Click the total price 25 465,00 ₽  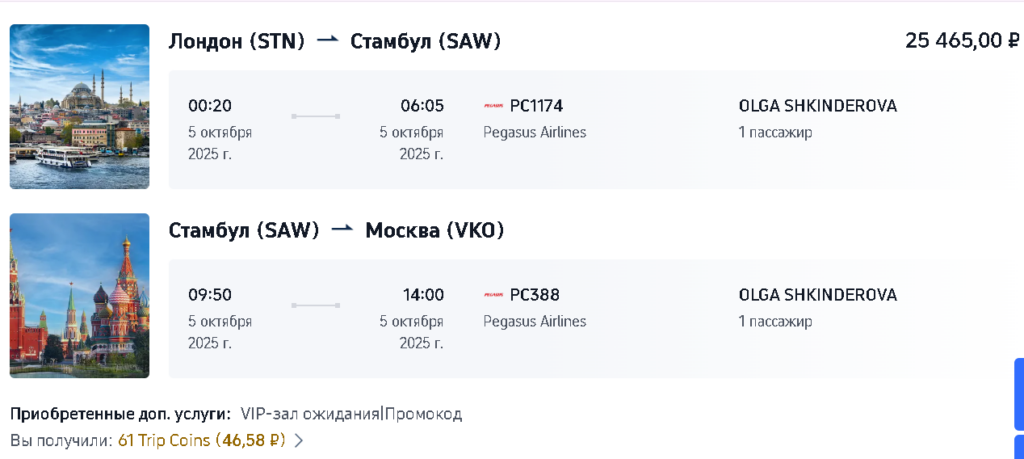click(961, 40)
